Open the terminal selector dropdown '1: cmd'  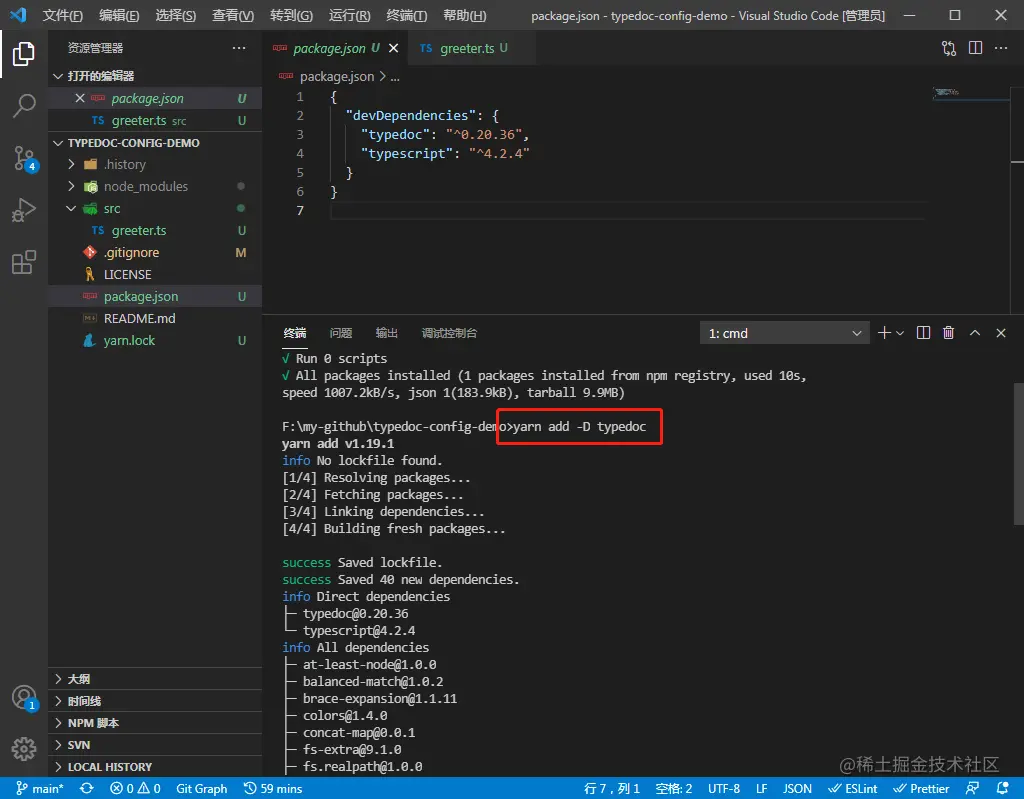coord(784,333)
